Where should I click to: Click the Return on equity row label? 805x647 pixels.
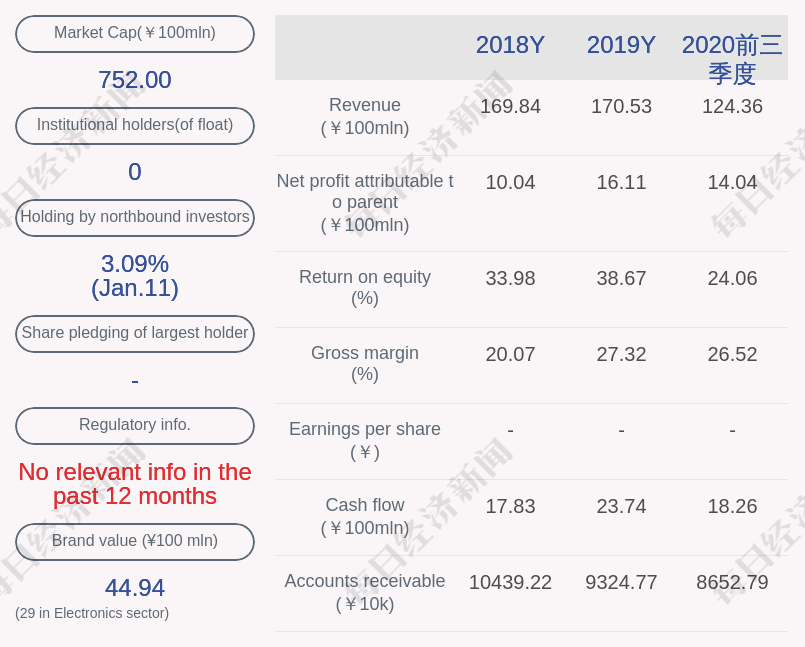pos(365,288)
